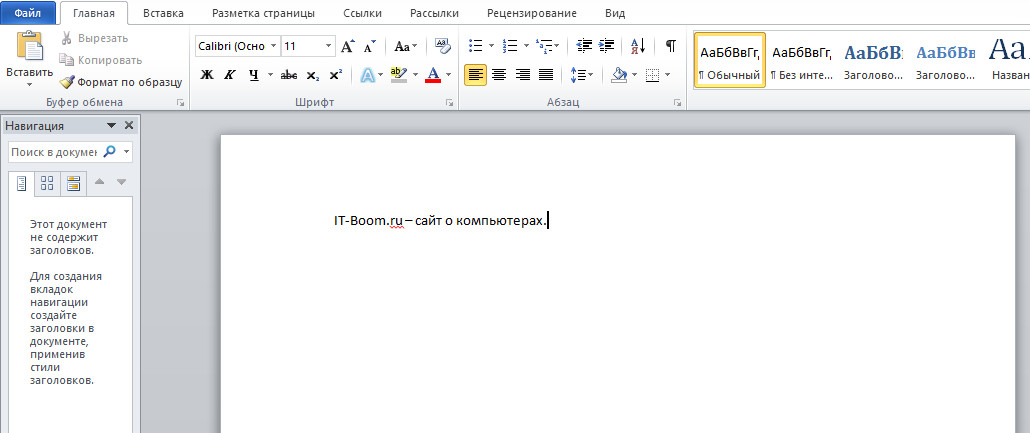Open Навигация pane options arrow

112,125
